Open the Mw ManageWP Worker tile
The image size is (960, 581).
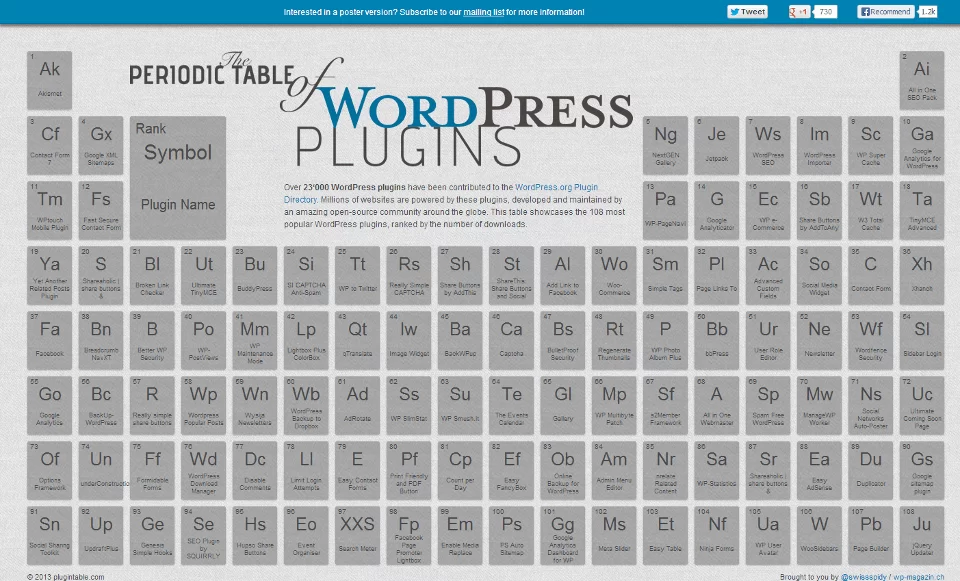tap(819, 405)
